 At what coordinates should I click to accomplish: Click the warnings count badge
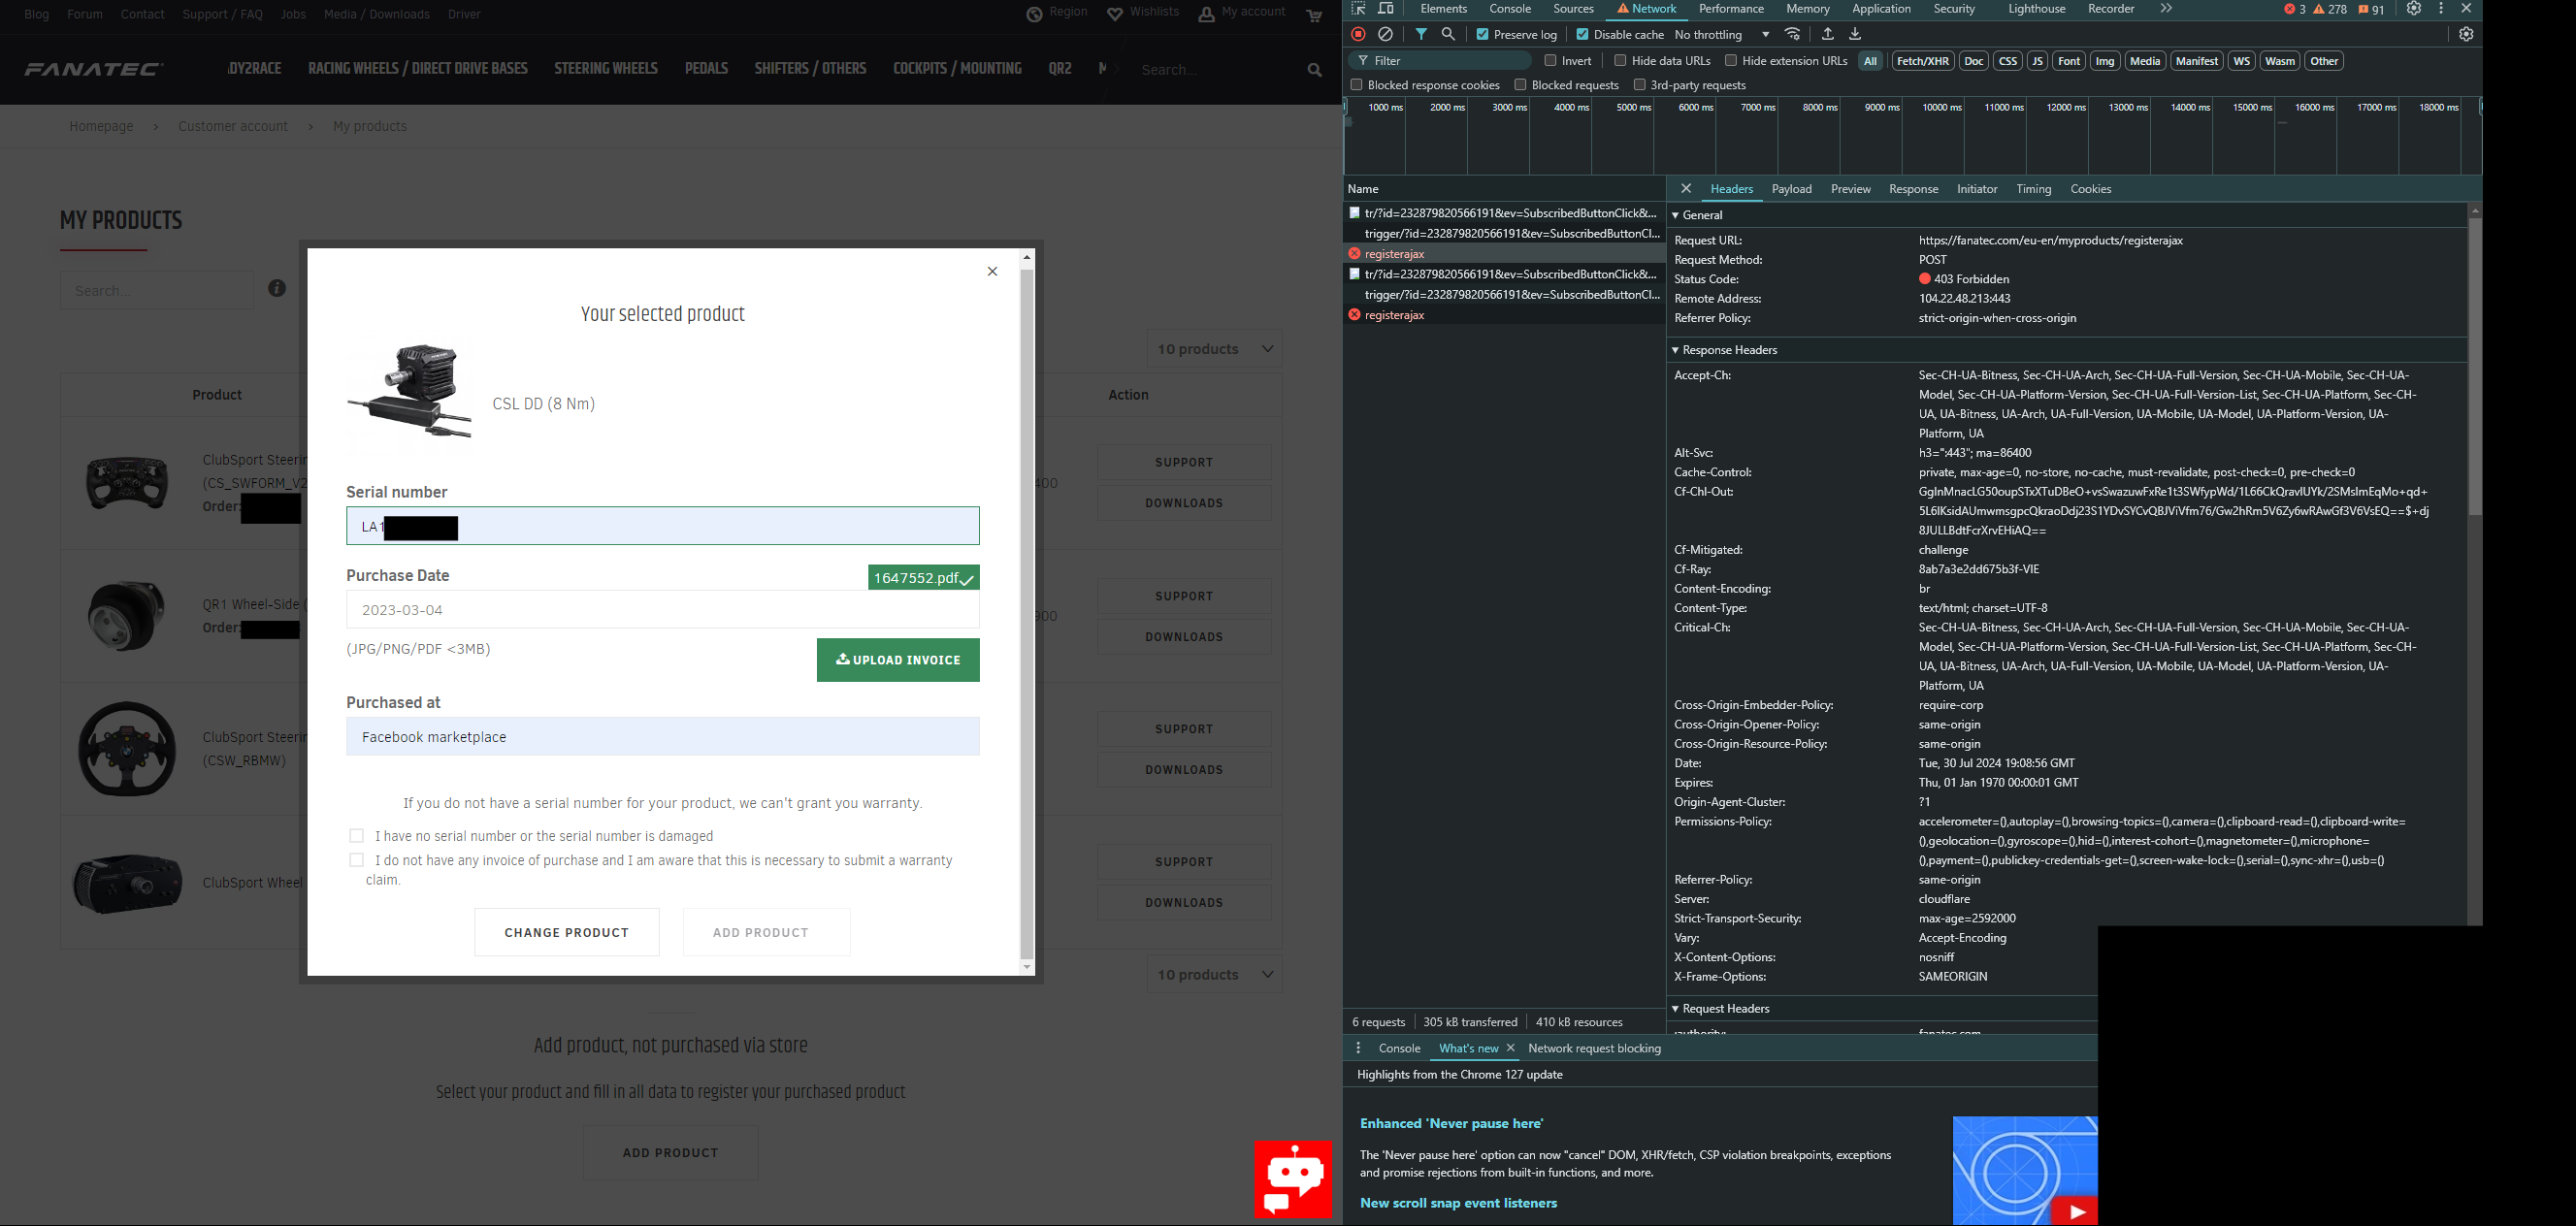(x=2330, y=9)
